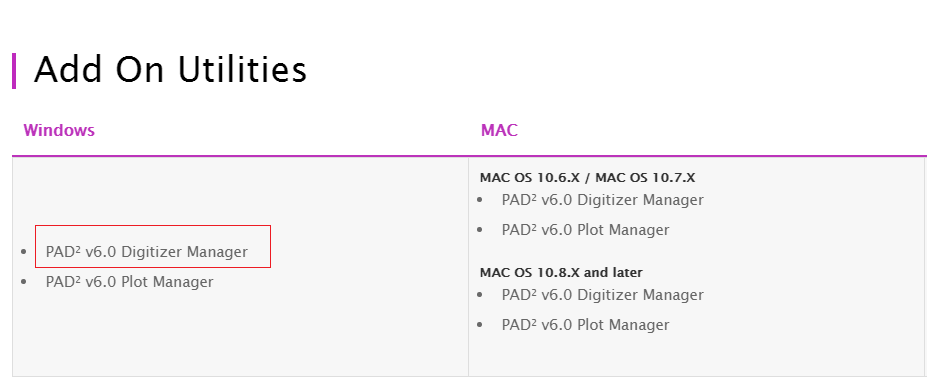Click the purple bar beside Add On Utilities

point(14,70)
